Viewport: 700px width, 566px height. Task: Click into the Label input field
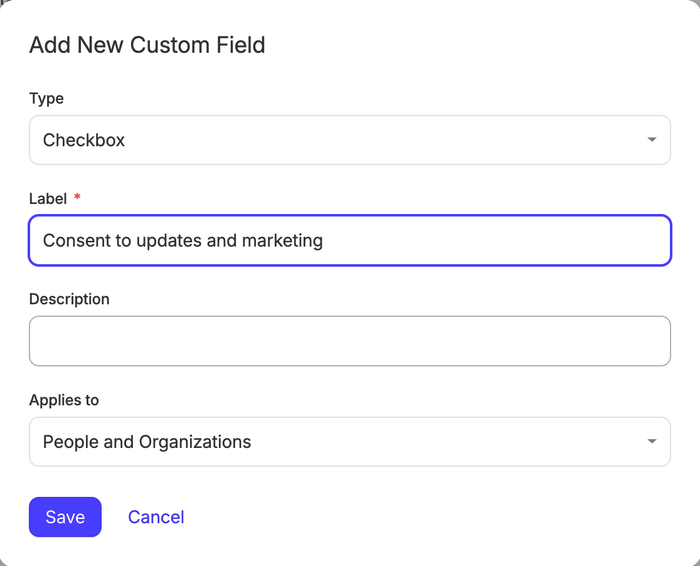[x=350, y=241]
